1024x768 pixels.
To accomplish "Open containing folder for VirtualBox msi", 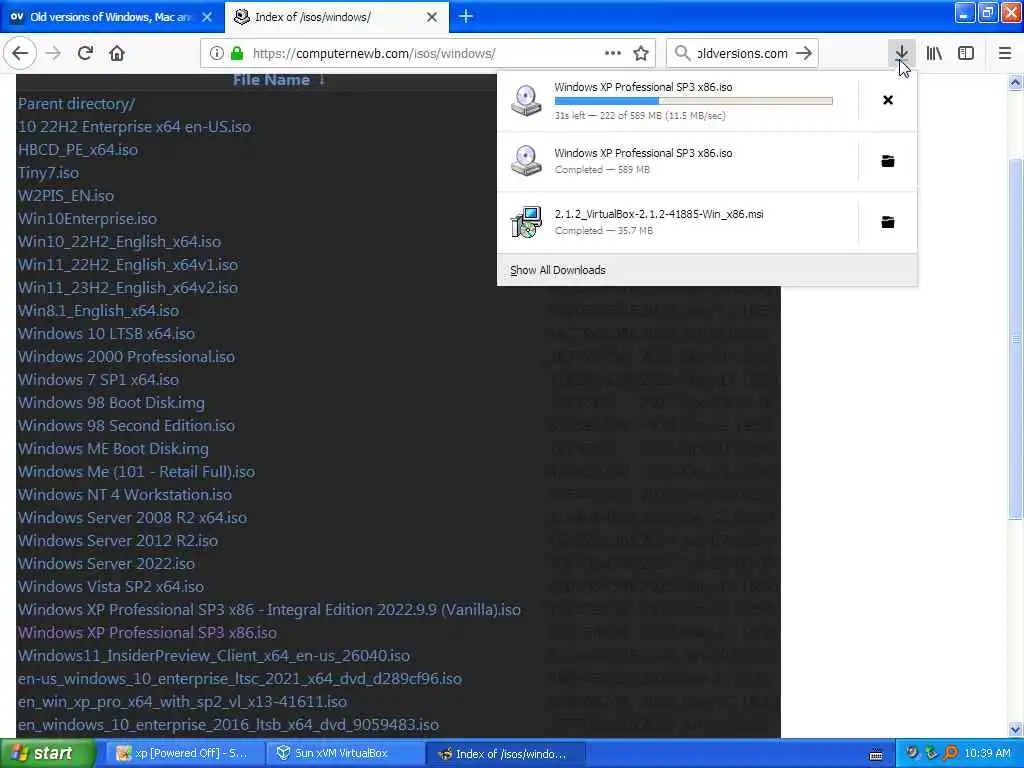I will (x=888, y=222).
